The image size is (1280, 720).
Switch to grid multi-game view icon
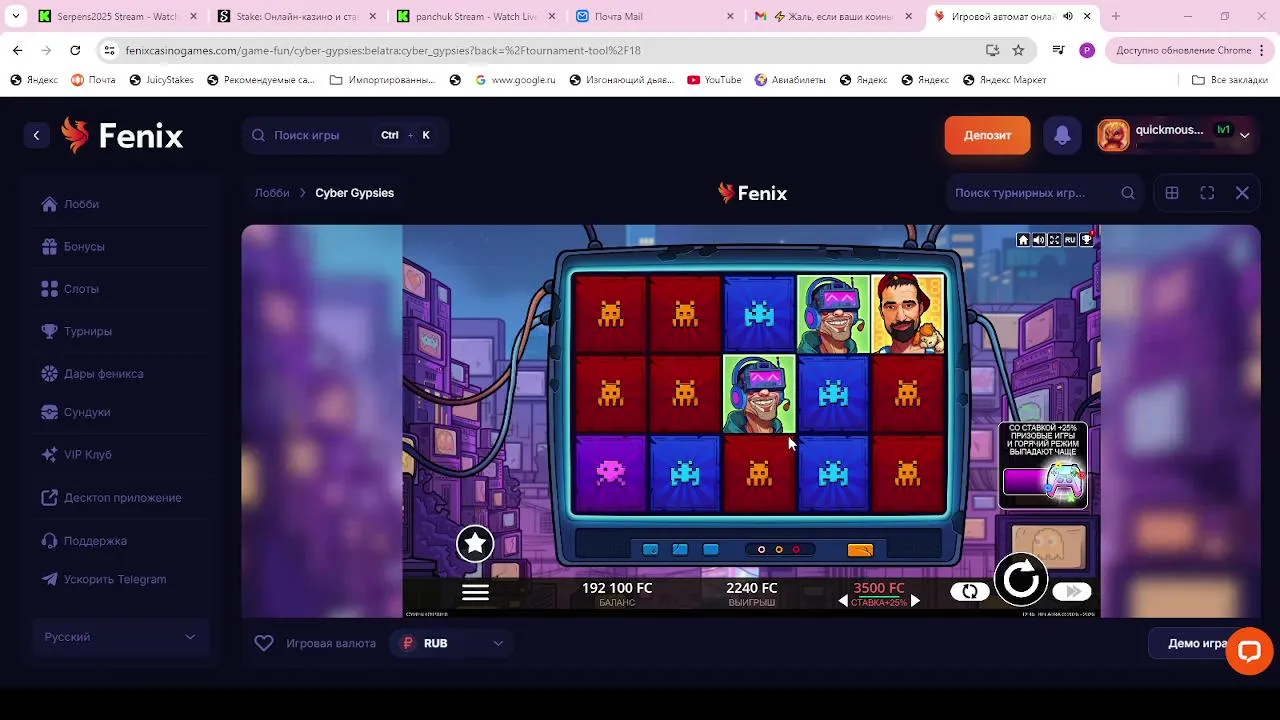pos(1172,193)
